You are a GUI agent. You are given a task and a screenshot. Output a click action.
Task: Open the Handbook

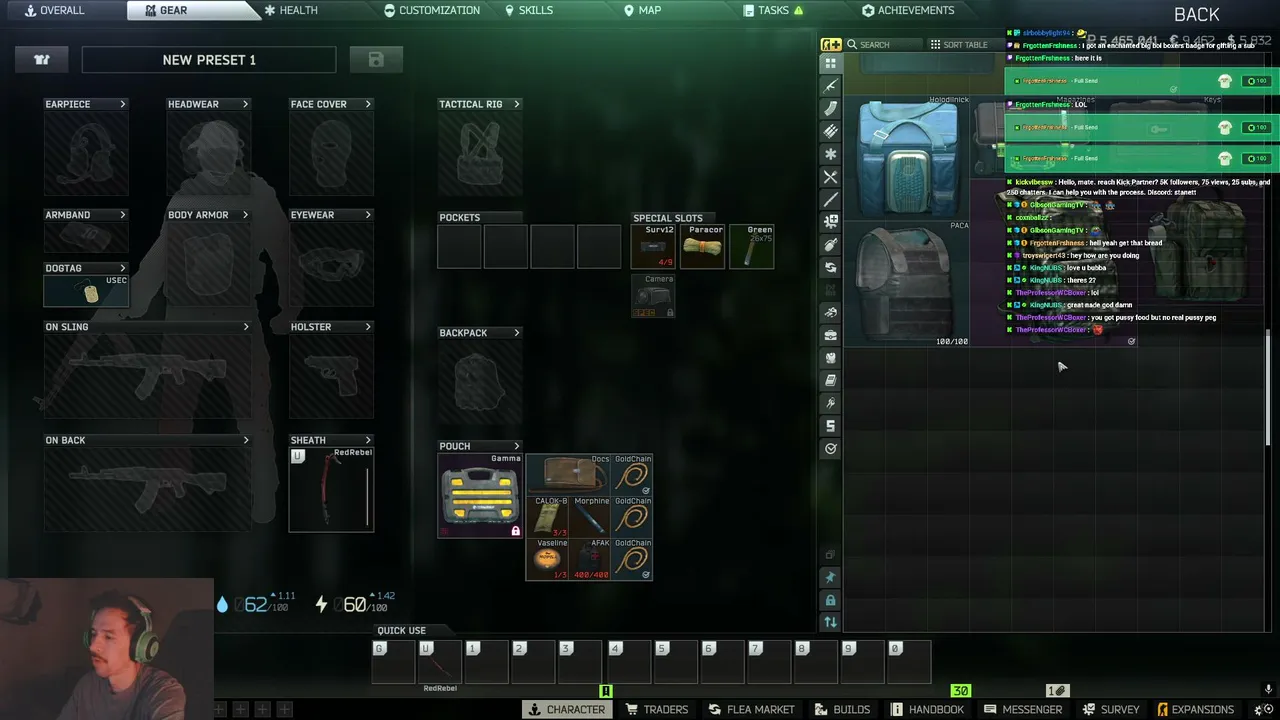[x=927, y=709]
